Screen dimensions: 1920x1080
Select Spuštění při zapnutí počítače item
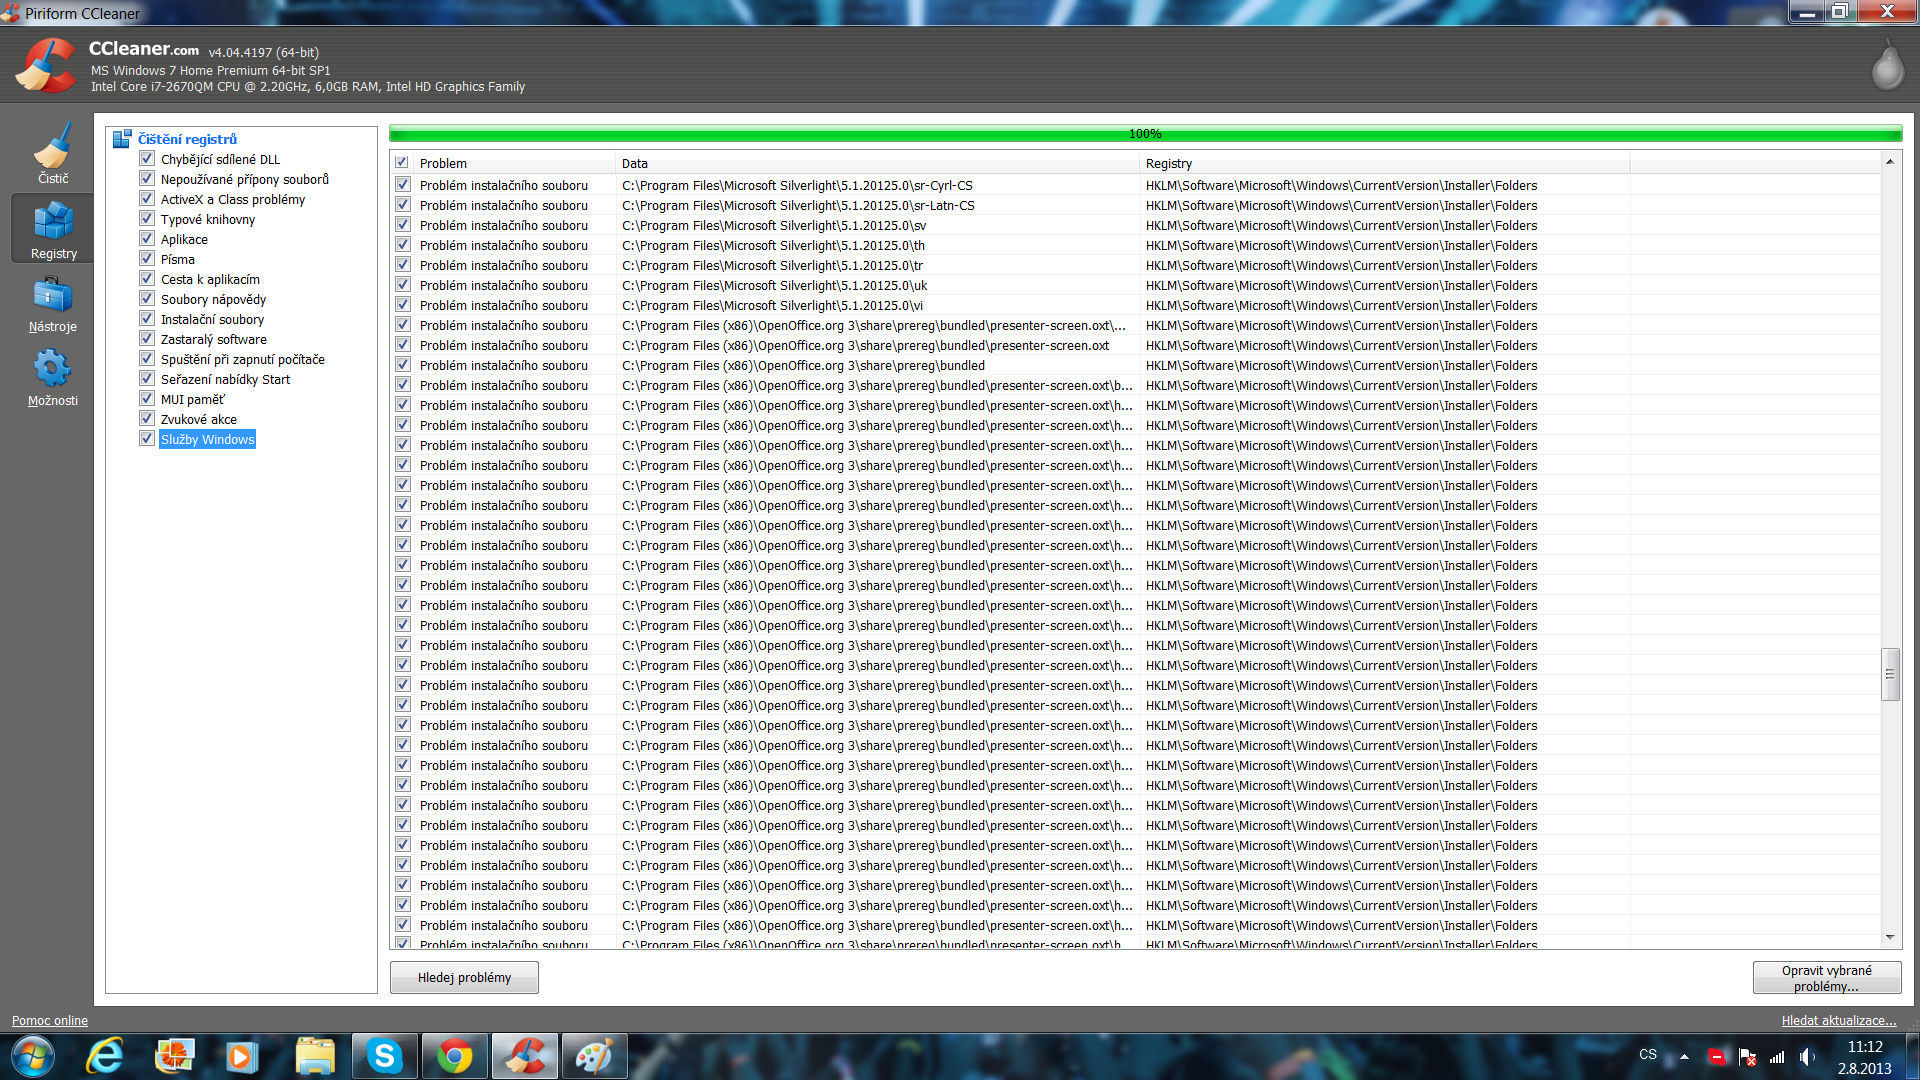(243, 359)
